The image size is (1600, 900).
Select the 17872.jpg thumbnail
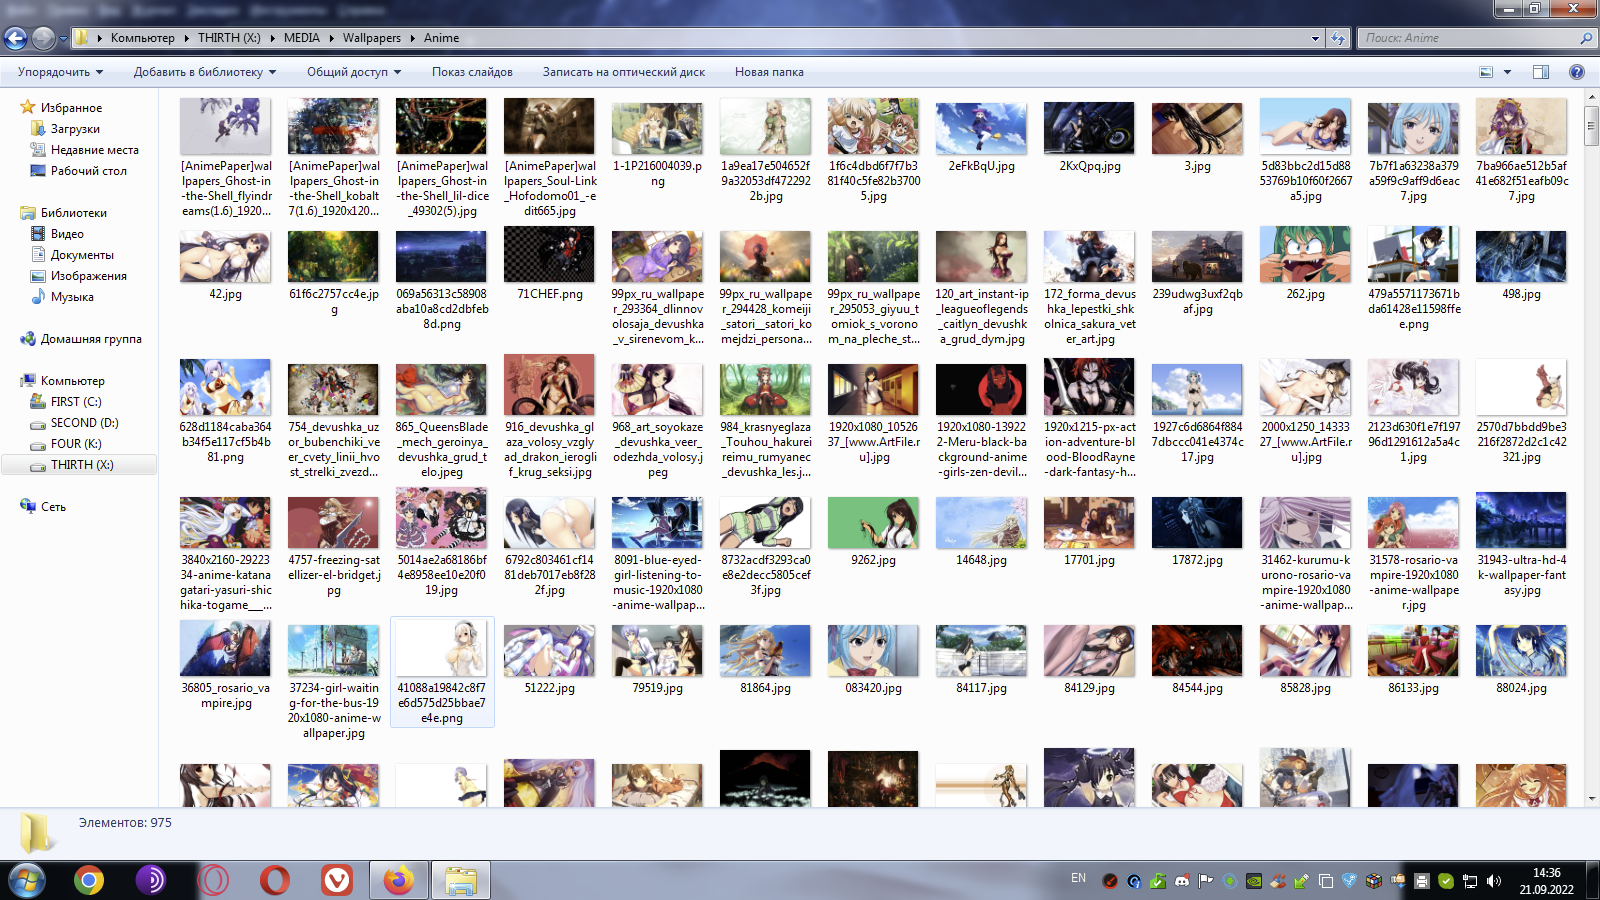tap(1197, 531)
